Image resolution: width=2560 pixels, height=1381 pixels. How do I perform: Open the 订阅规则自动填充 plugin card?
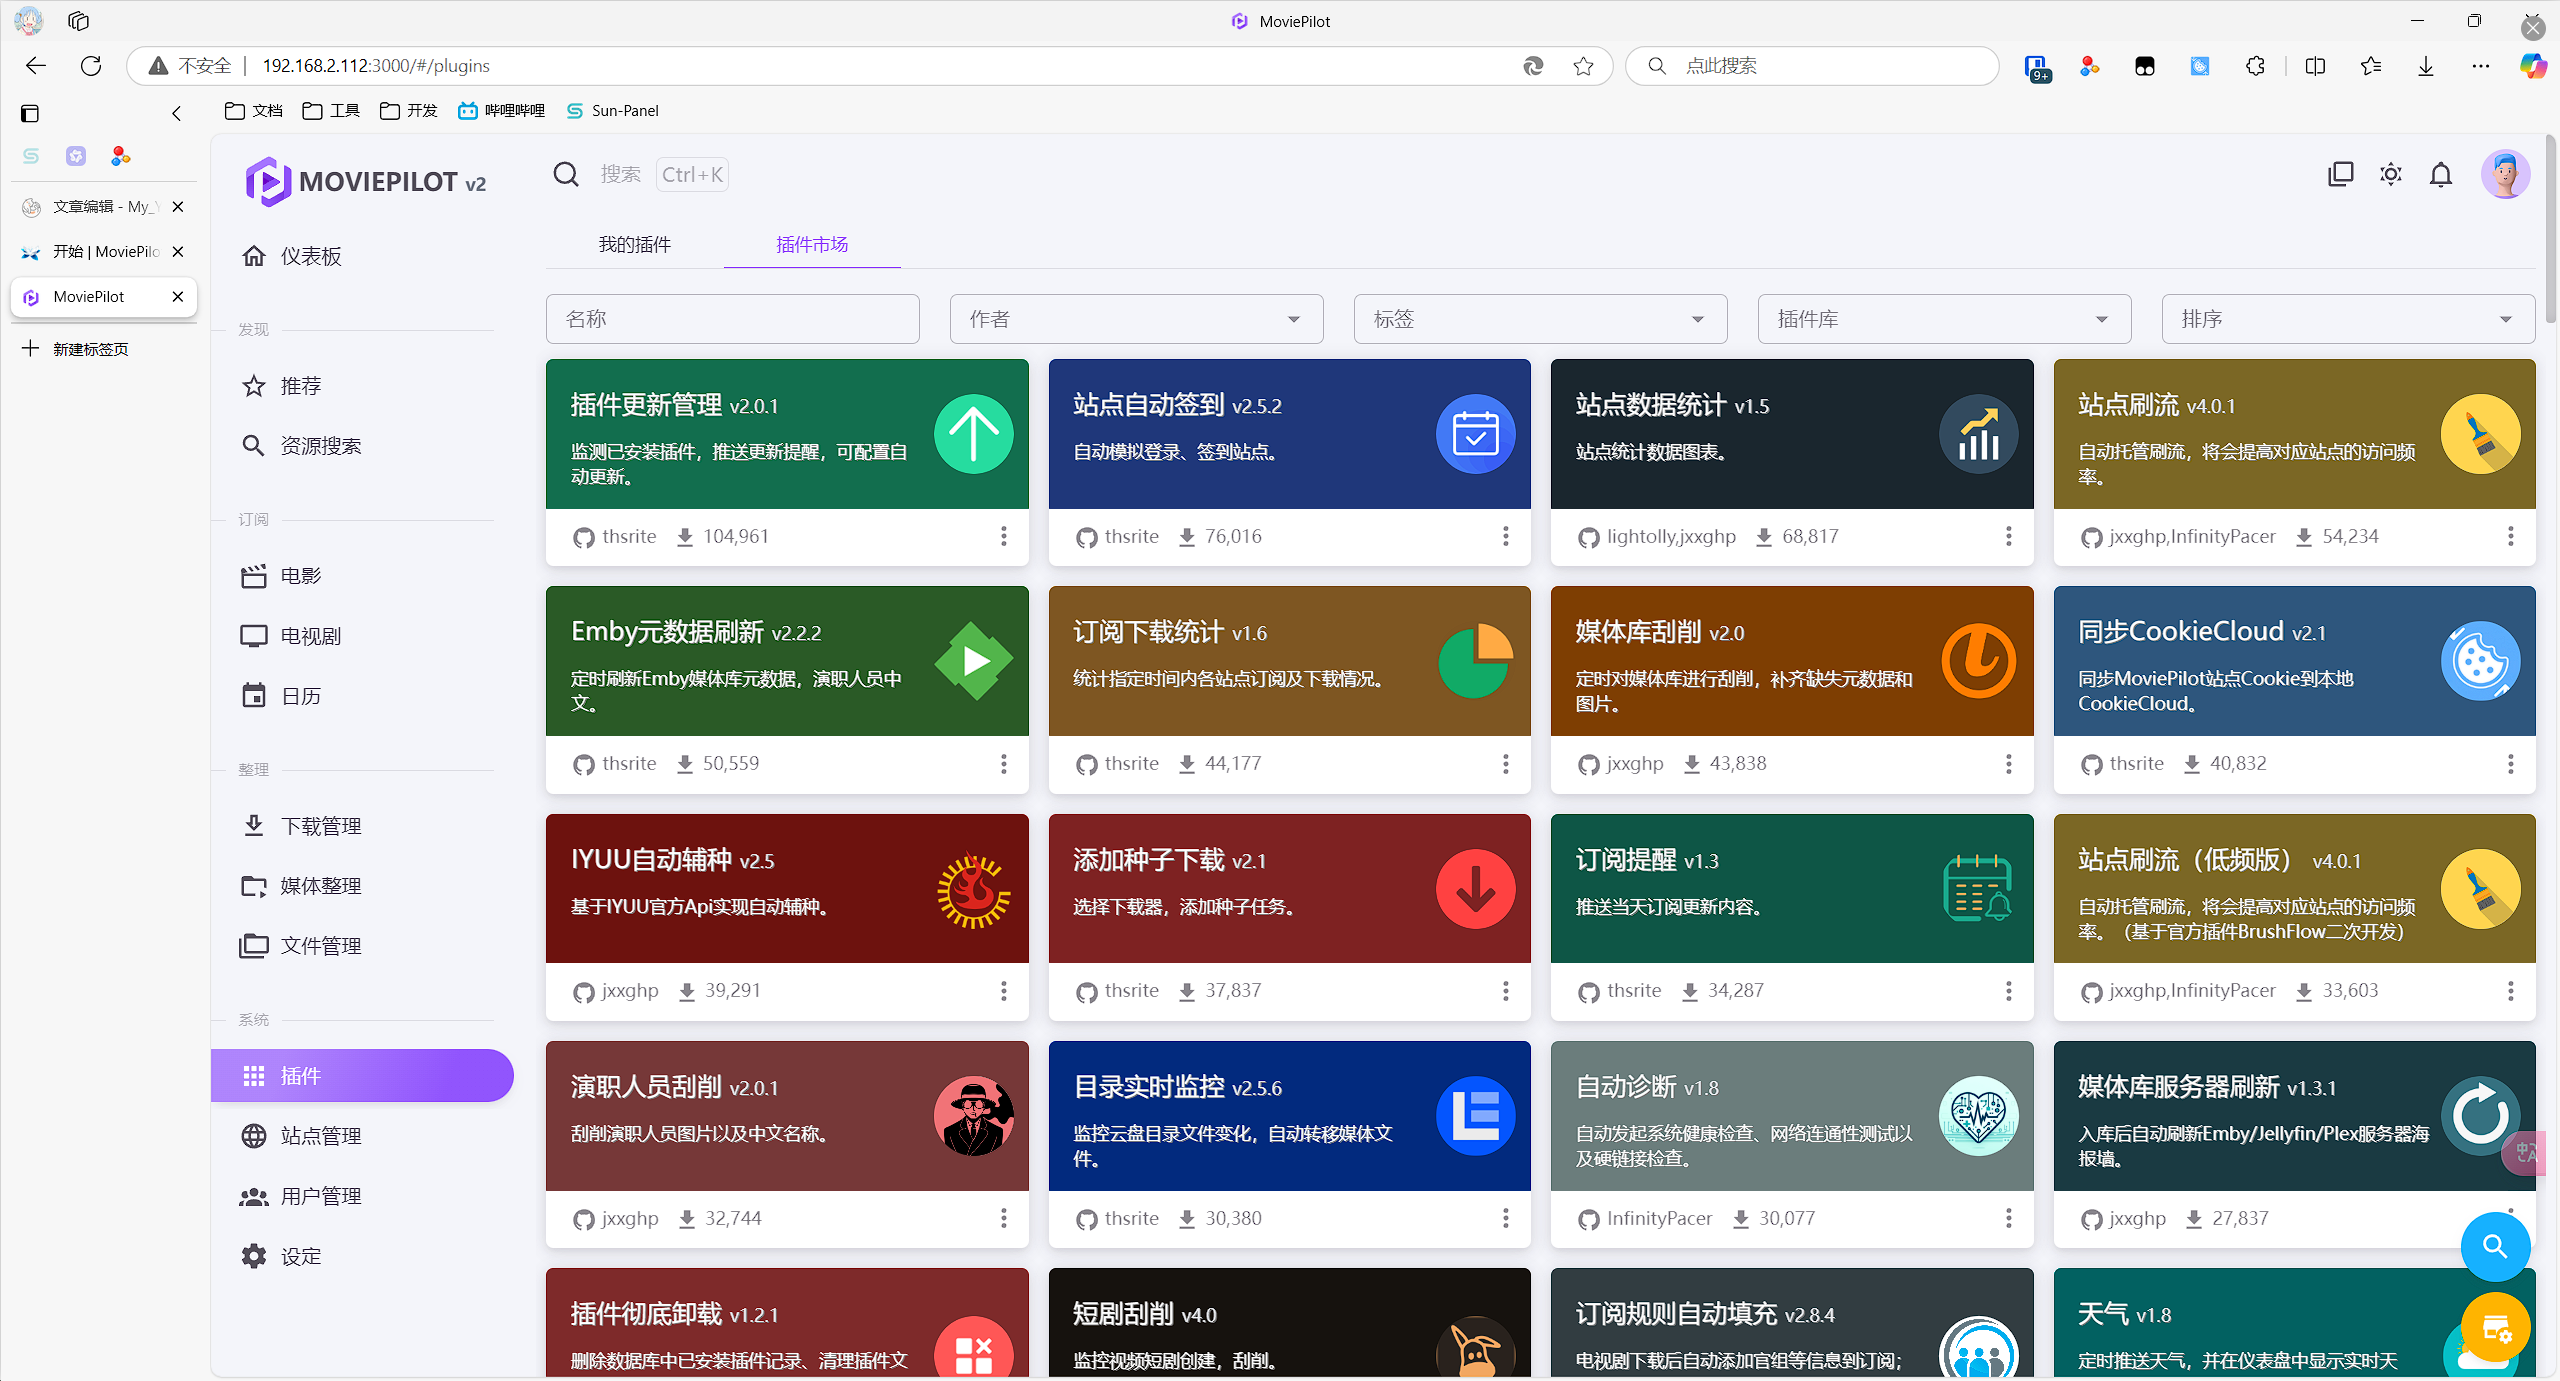point(1792,1323)
